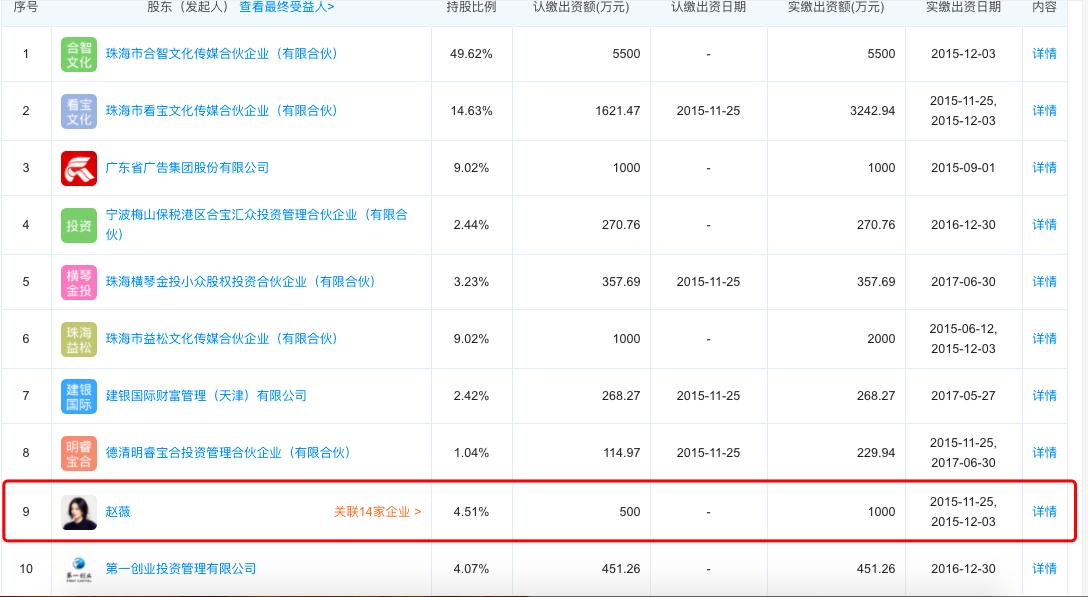The width and height of the screenshot is (1088, 597).
Task: Open 德清明睿宝合投资管理合伙企业 link
Action: pyautogui.click(x=228, y=453)
